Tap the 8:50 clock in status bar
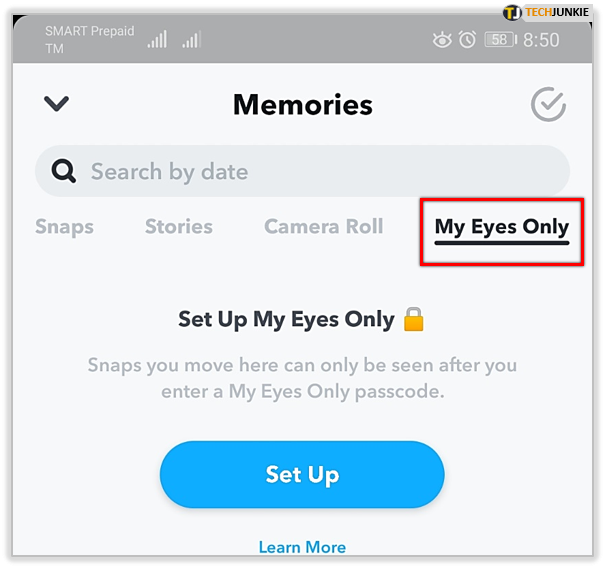Viewport: 605px width, 568px height. [541, 40]
